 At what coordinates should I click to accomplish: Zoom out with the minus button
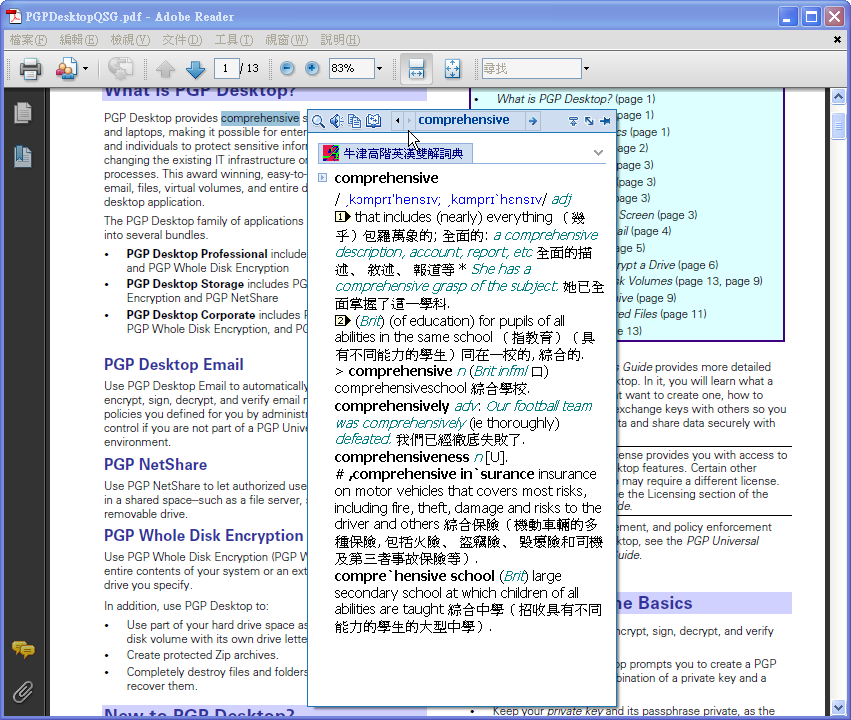coord(287,68)
